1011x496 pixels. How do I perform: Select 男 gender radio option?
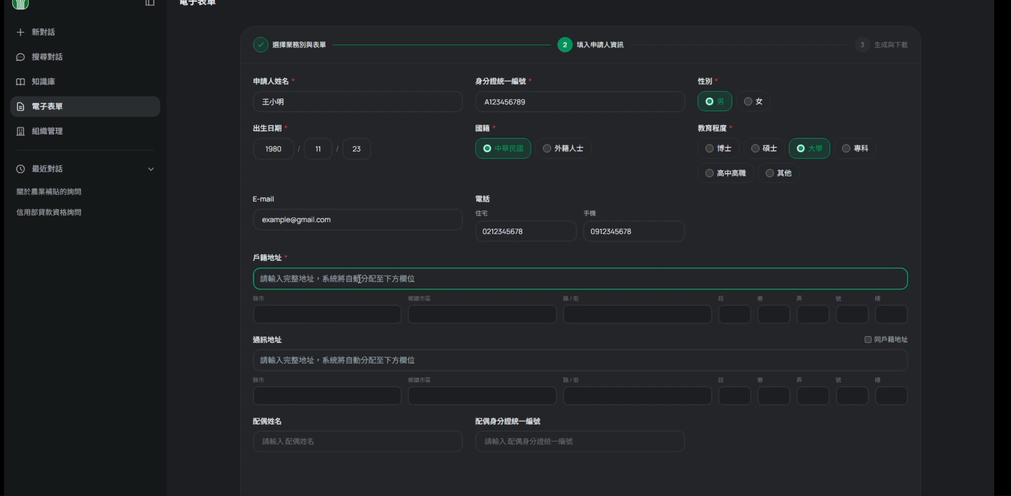[x=714, y=101]
